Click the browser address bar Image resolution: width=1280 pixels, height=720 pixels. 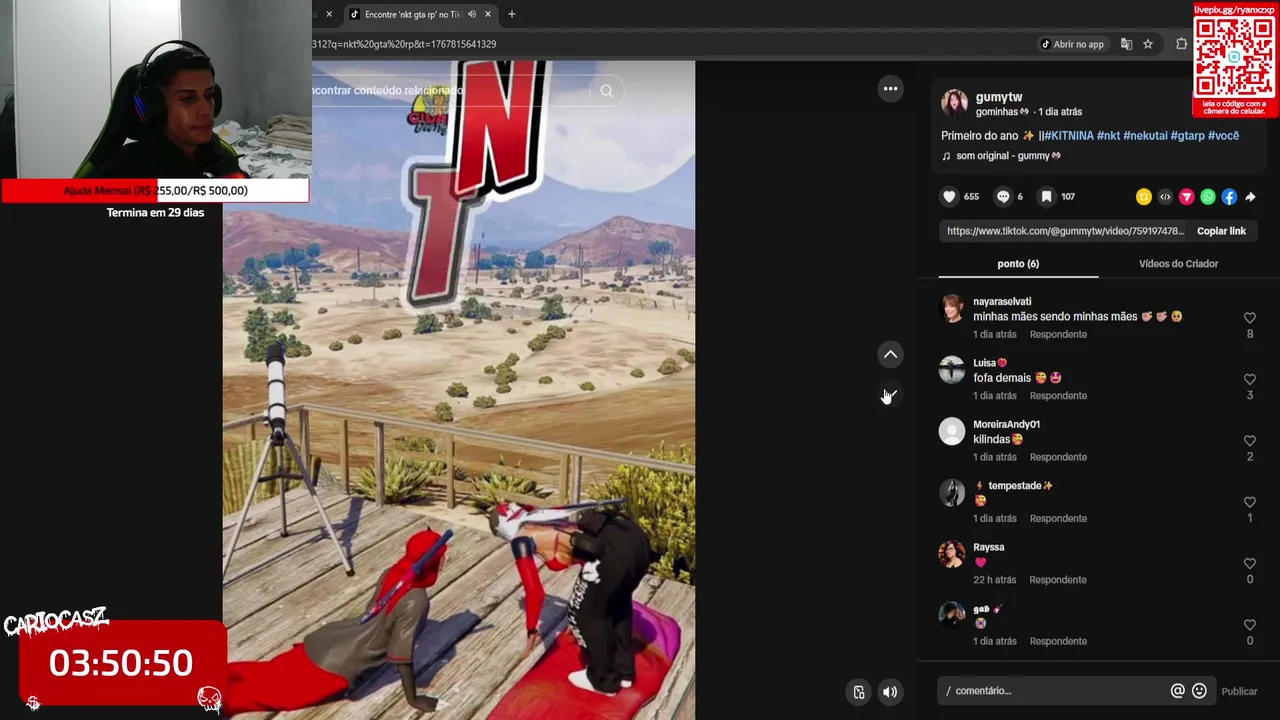point(670,44)
